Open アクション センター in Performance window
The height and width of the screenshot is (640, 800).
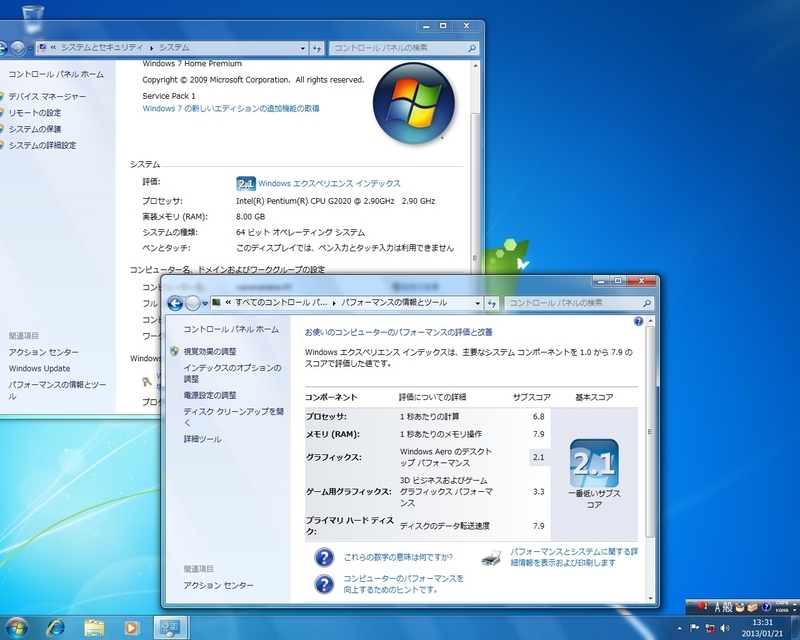click(x=218, y=585)
